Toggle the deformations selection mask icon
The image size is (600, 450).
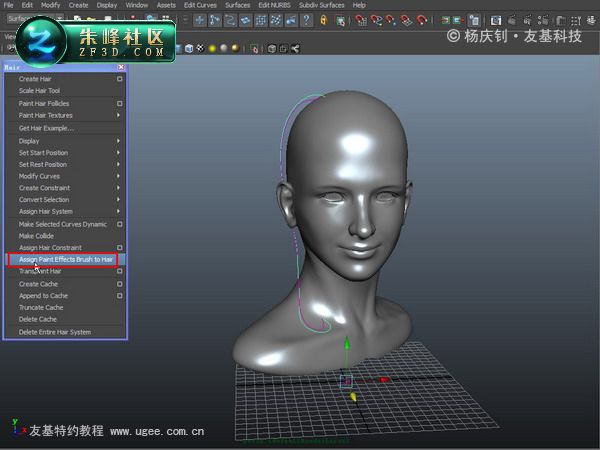click(261, 20)
